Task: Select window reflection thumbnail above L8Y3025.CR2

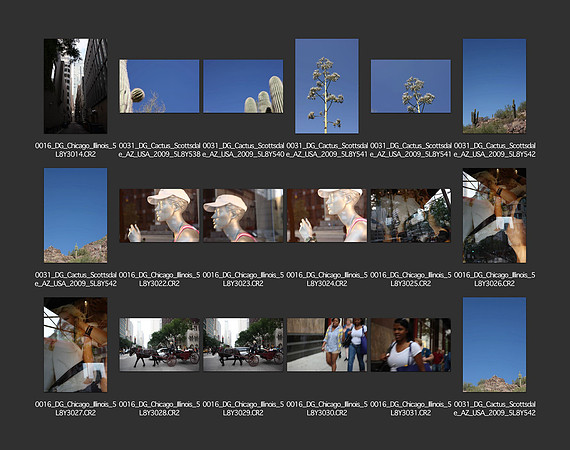Action: coord(411,216)
